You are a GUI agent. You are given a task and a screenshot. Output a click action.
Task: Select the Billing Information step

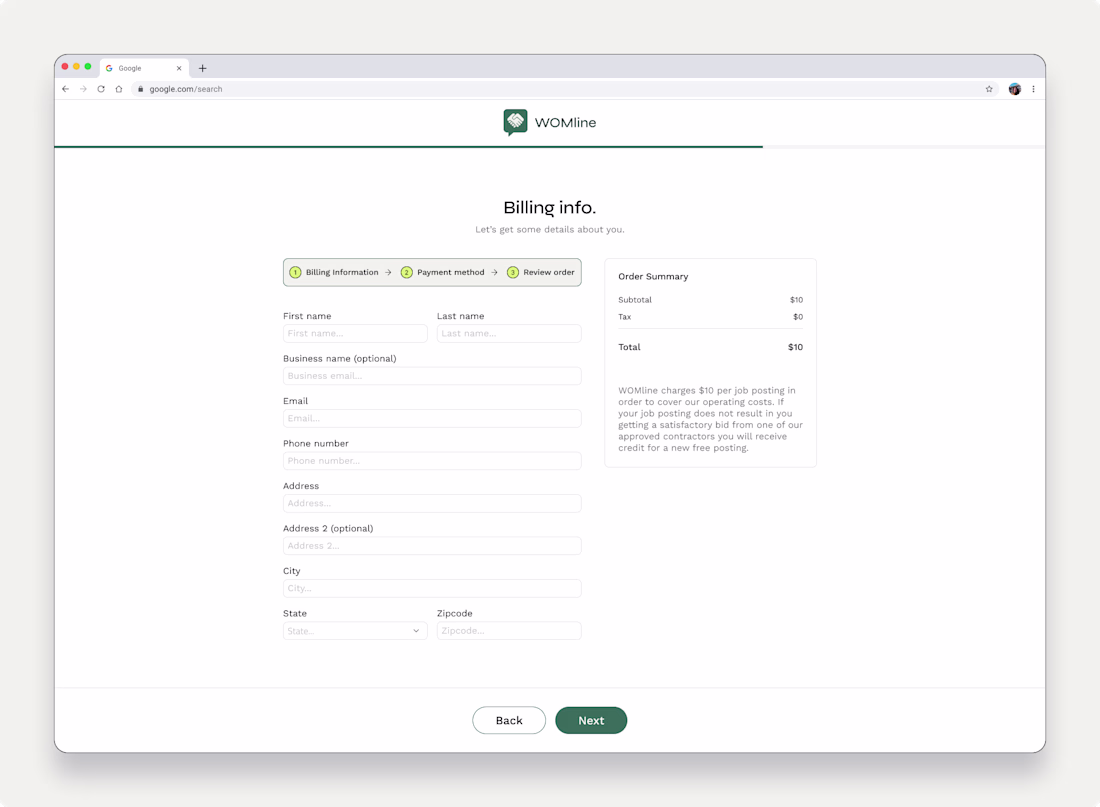(x=334, y=272)
